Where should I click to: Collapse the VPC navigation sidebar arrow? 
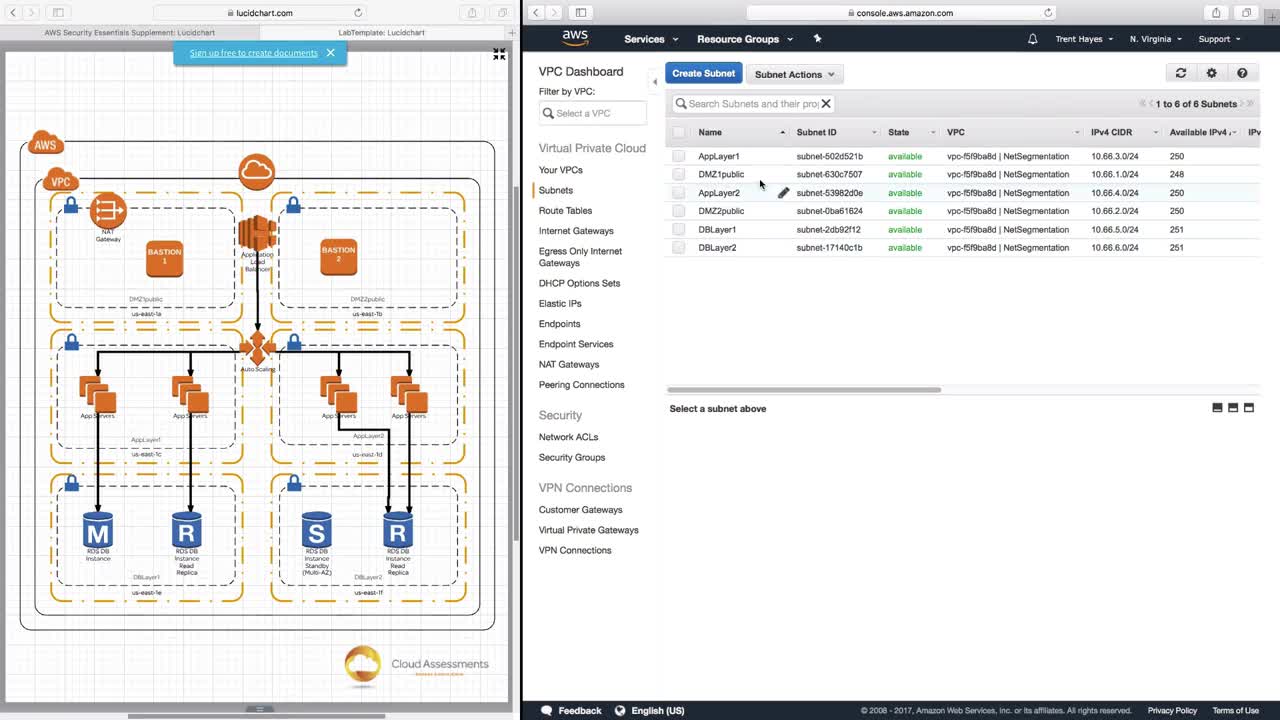(x=655, y=81)
